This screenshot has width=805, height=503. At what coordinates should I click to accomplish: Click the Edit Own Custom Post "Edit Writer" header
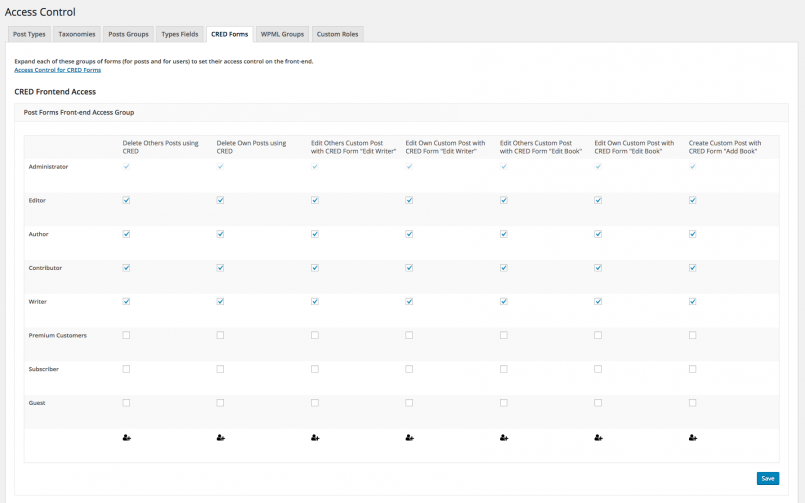click(x=445, y=147)
